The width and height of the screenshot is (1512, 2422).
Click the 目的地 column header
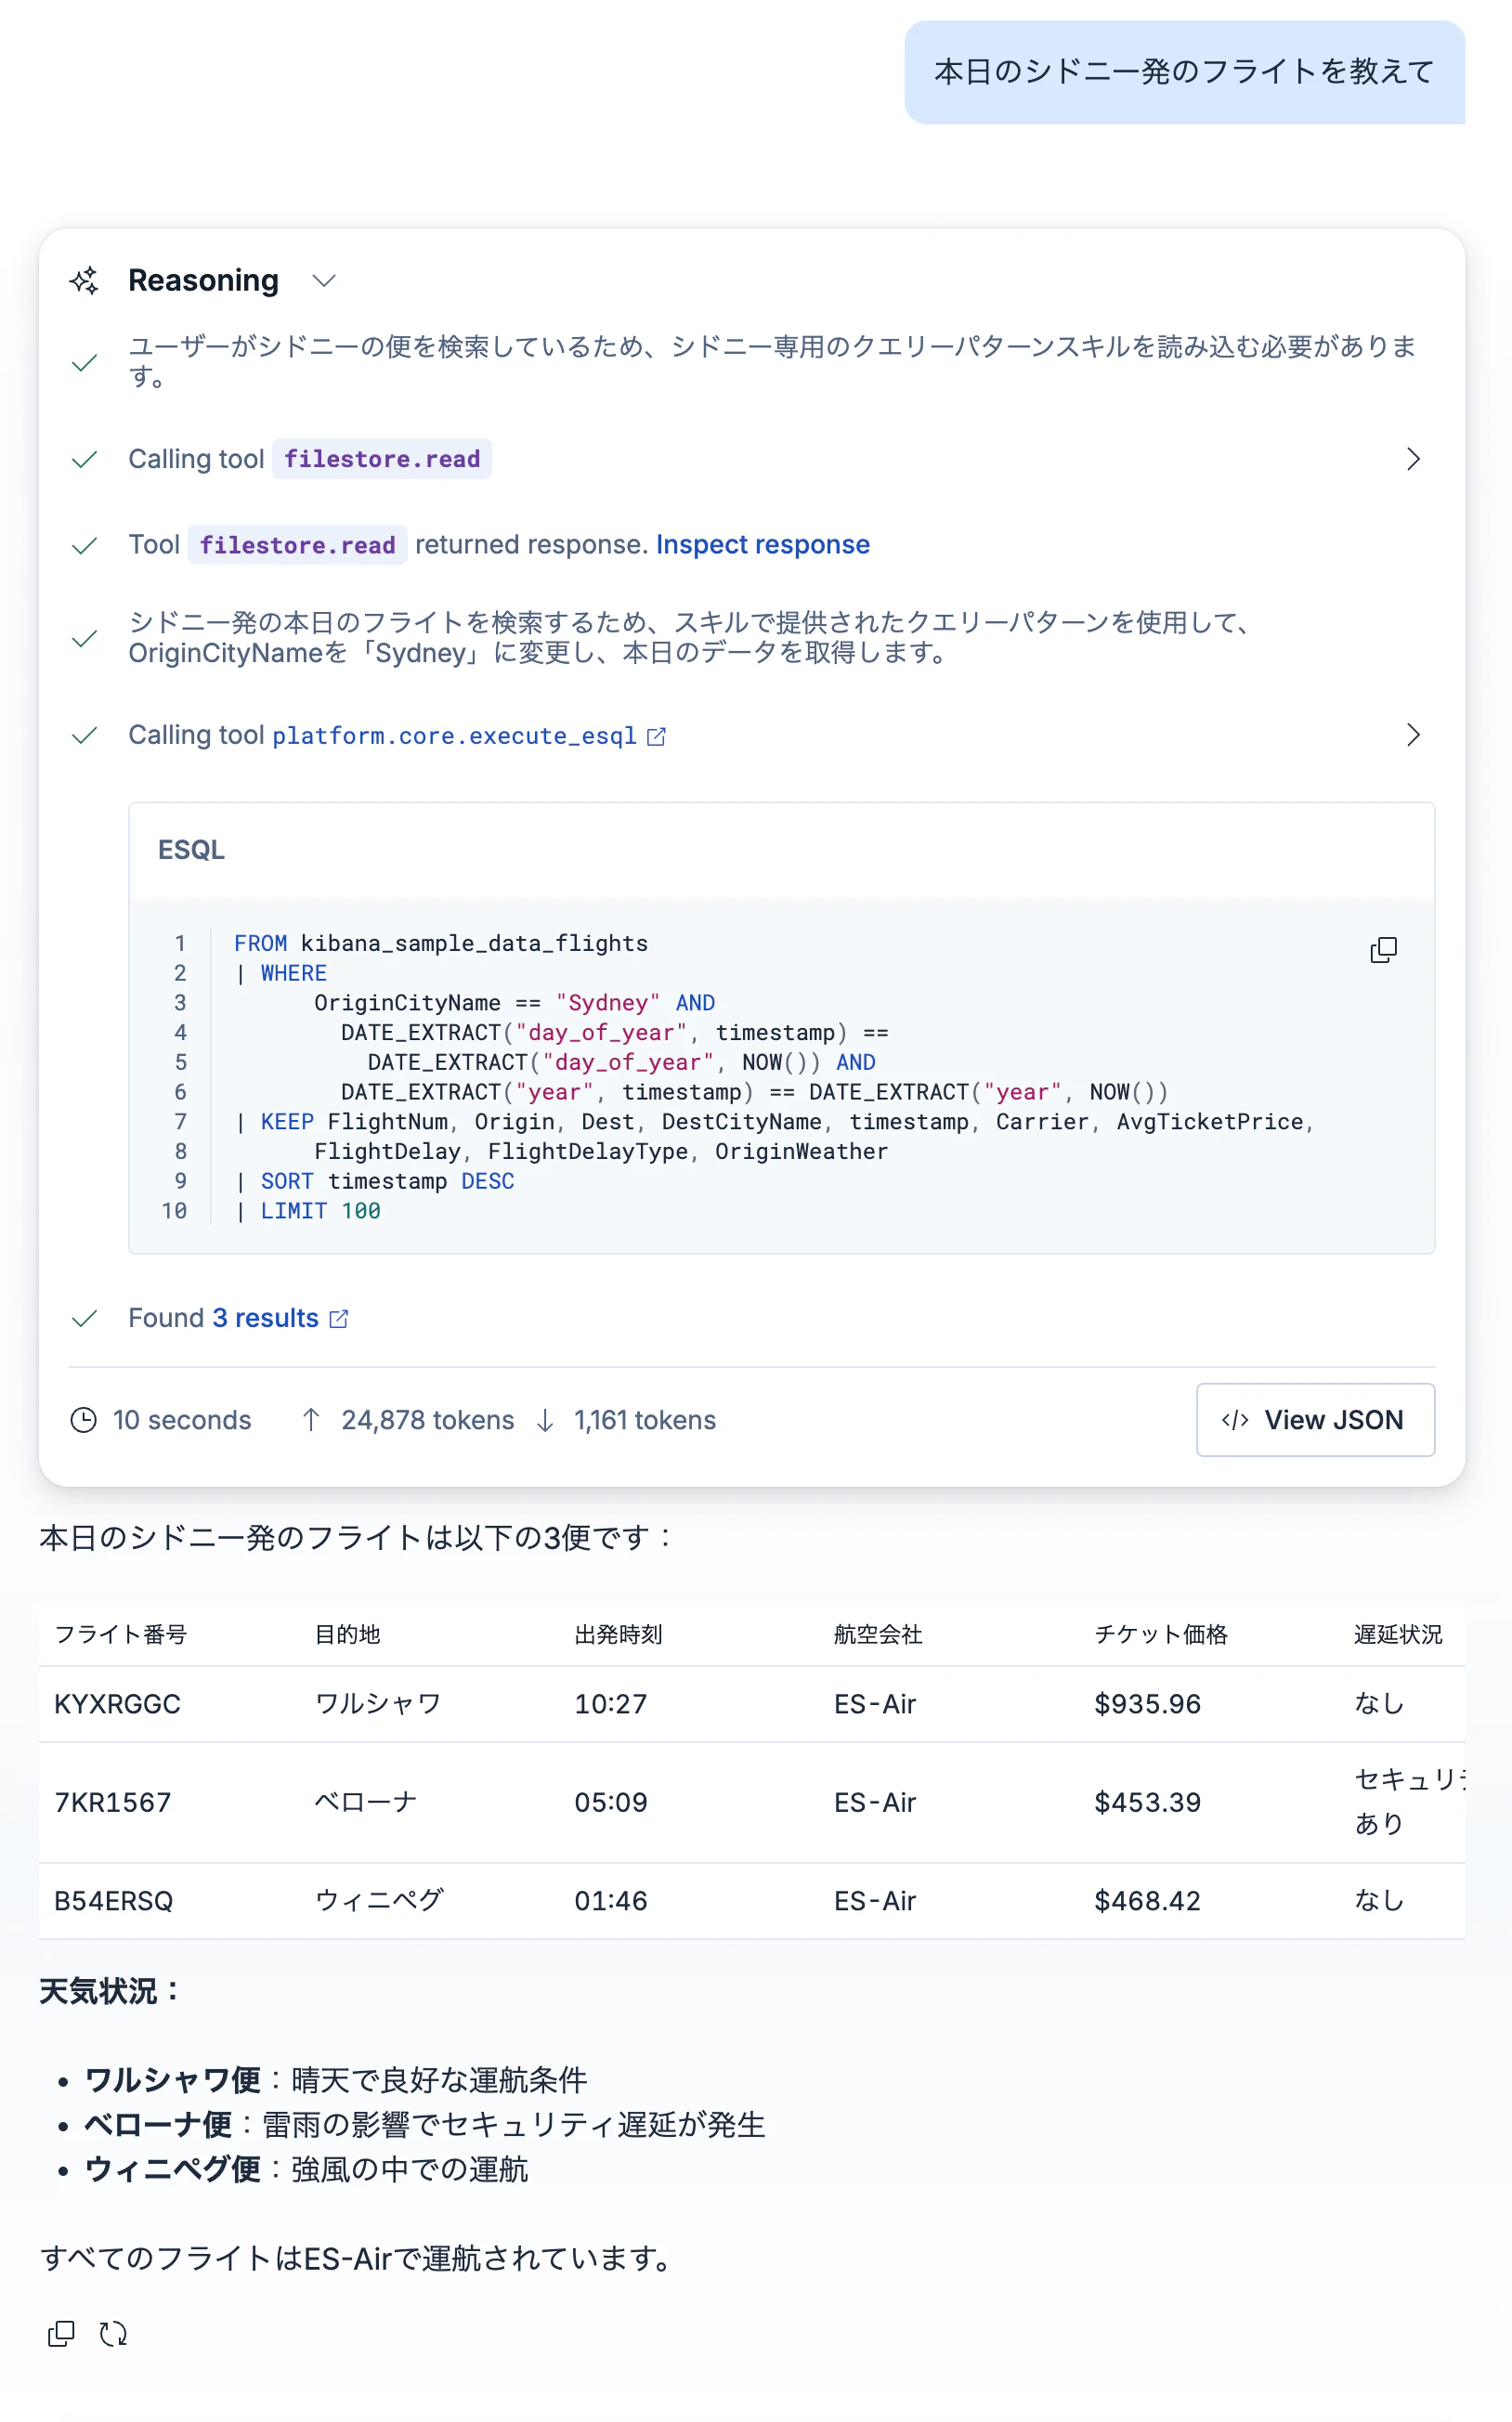(x=347, y=1634)
